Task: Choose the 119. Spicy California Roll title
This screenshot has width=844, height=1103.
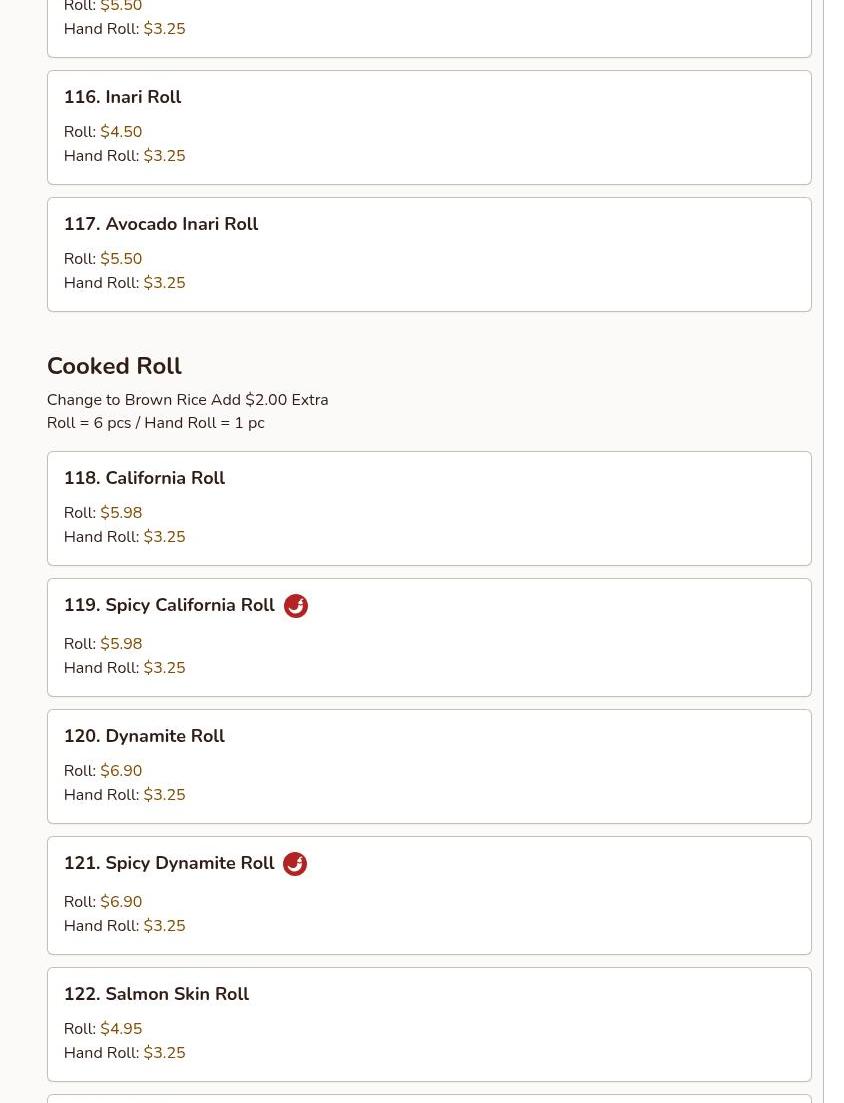Action: point(168,605)
